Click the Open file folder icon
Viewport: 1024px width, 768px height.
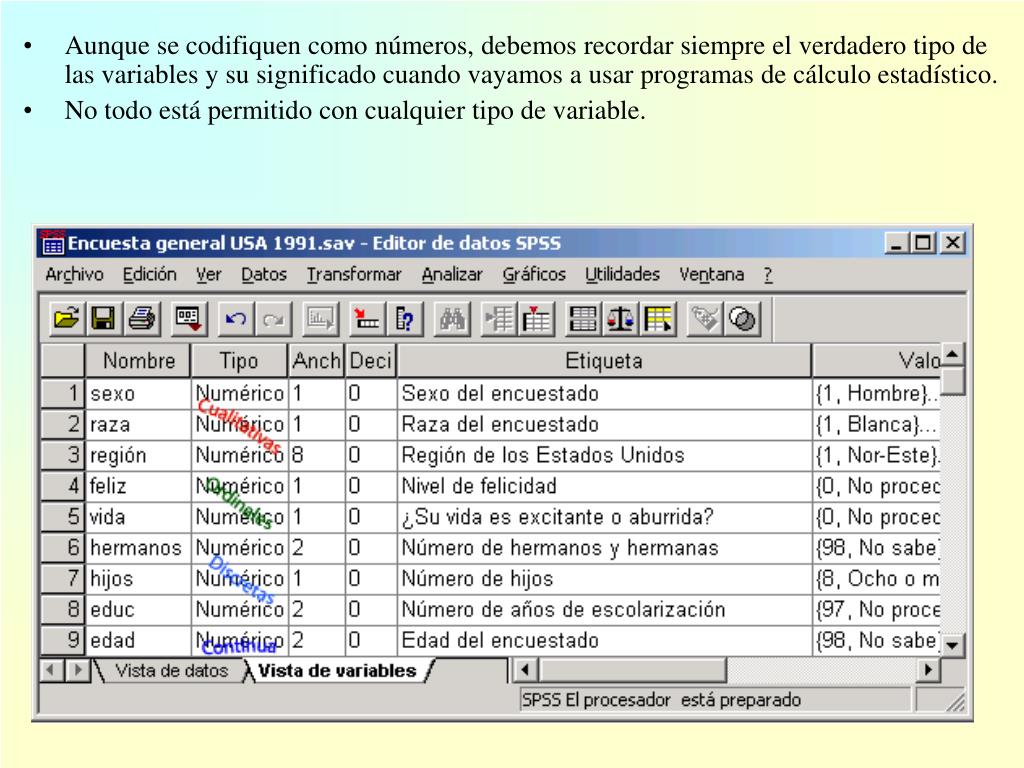[x=66, y=319]
